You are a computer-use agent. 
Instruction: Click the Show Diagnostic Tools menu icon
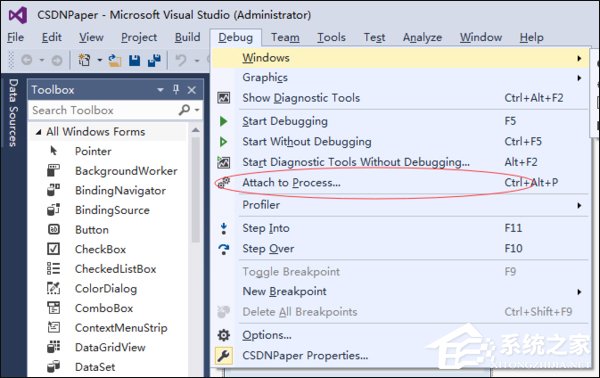click(223, 98)
